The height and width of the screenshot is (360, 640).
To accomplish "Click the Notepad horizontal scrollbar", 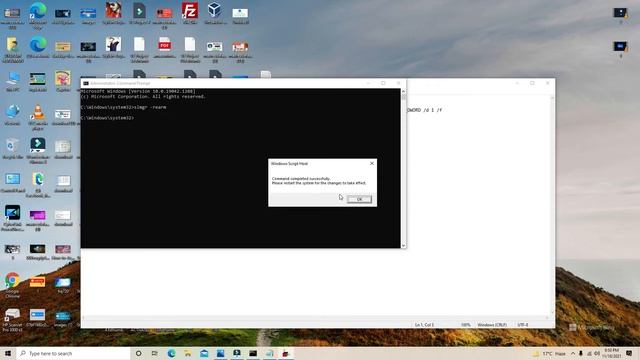I will click(x=315, y=318).
